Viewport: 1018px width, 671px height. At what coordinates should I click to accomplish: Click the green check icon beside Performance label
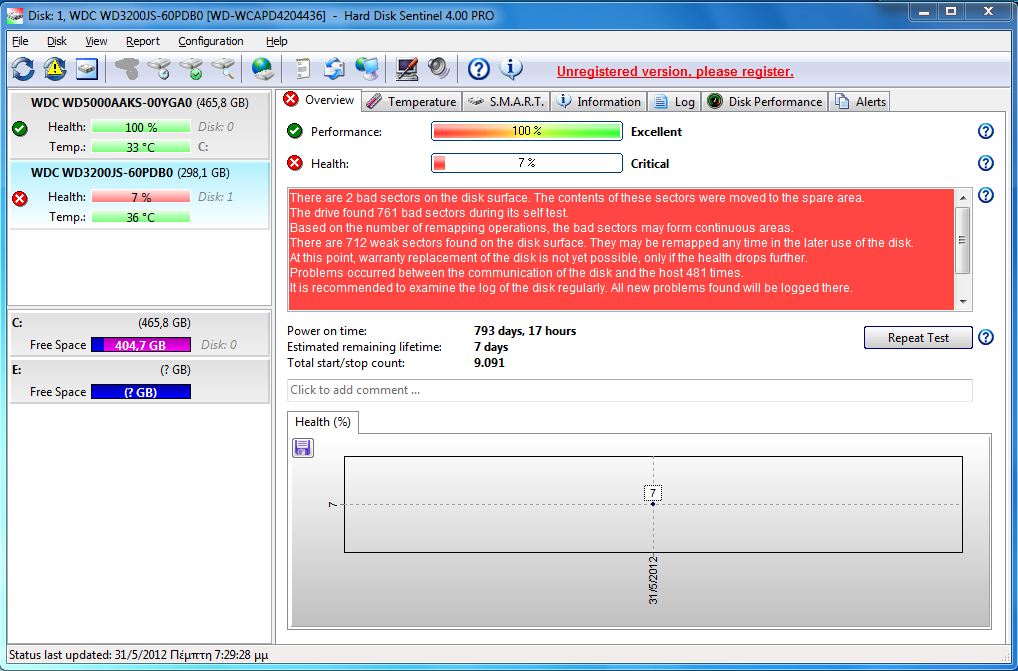click(x=295, y=131)
